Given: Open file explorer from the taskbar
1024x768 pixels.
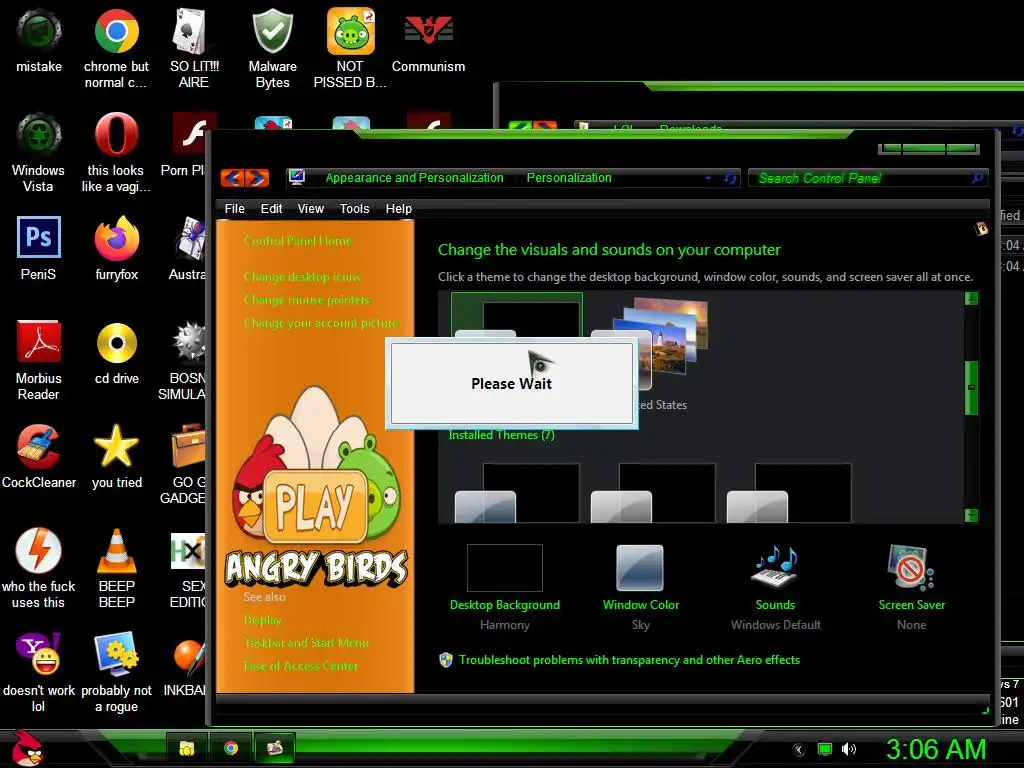Looking at the screenshot, I should click(187, 748).
